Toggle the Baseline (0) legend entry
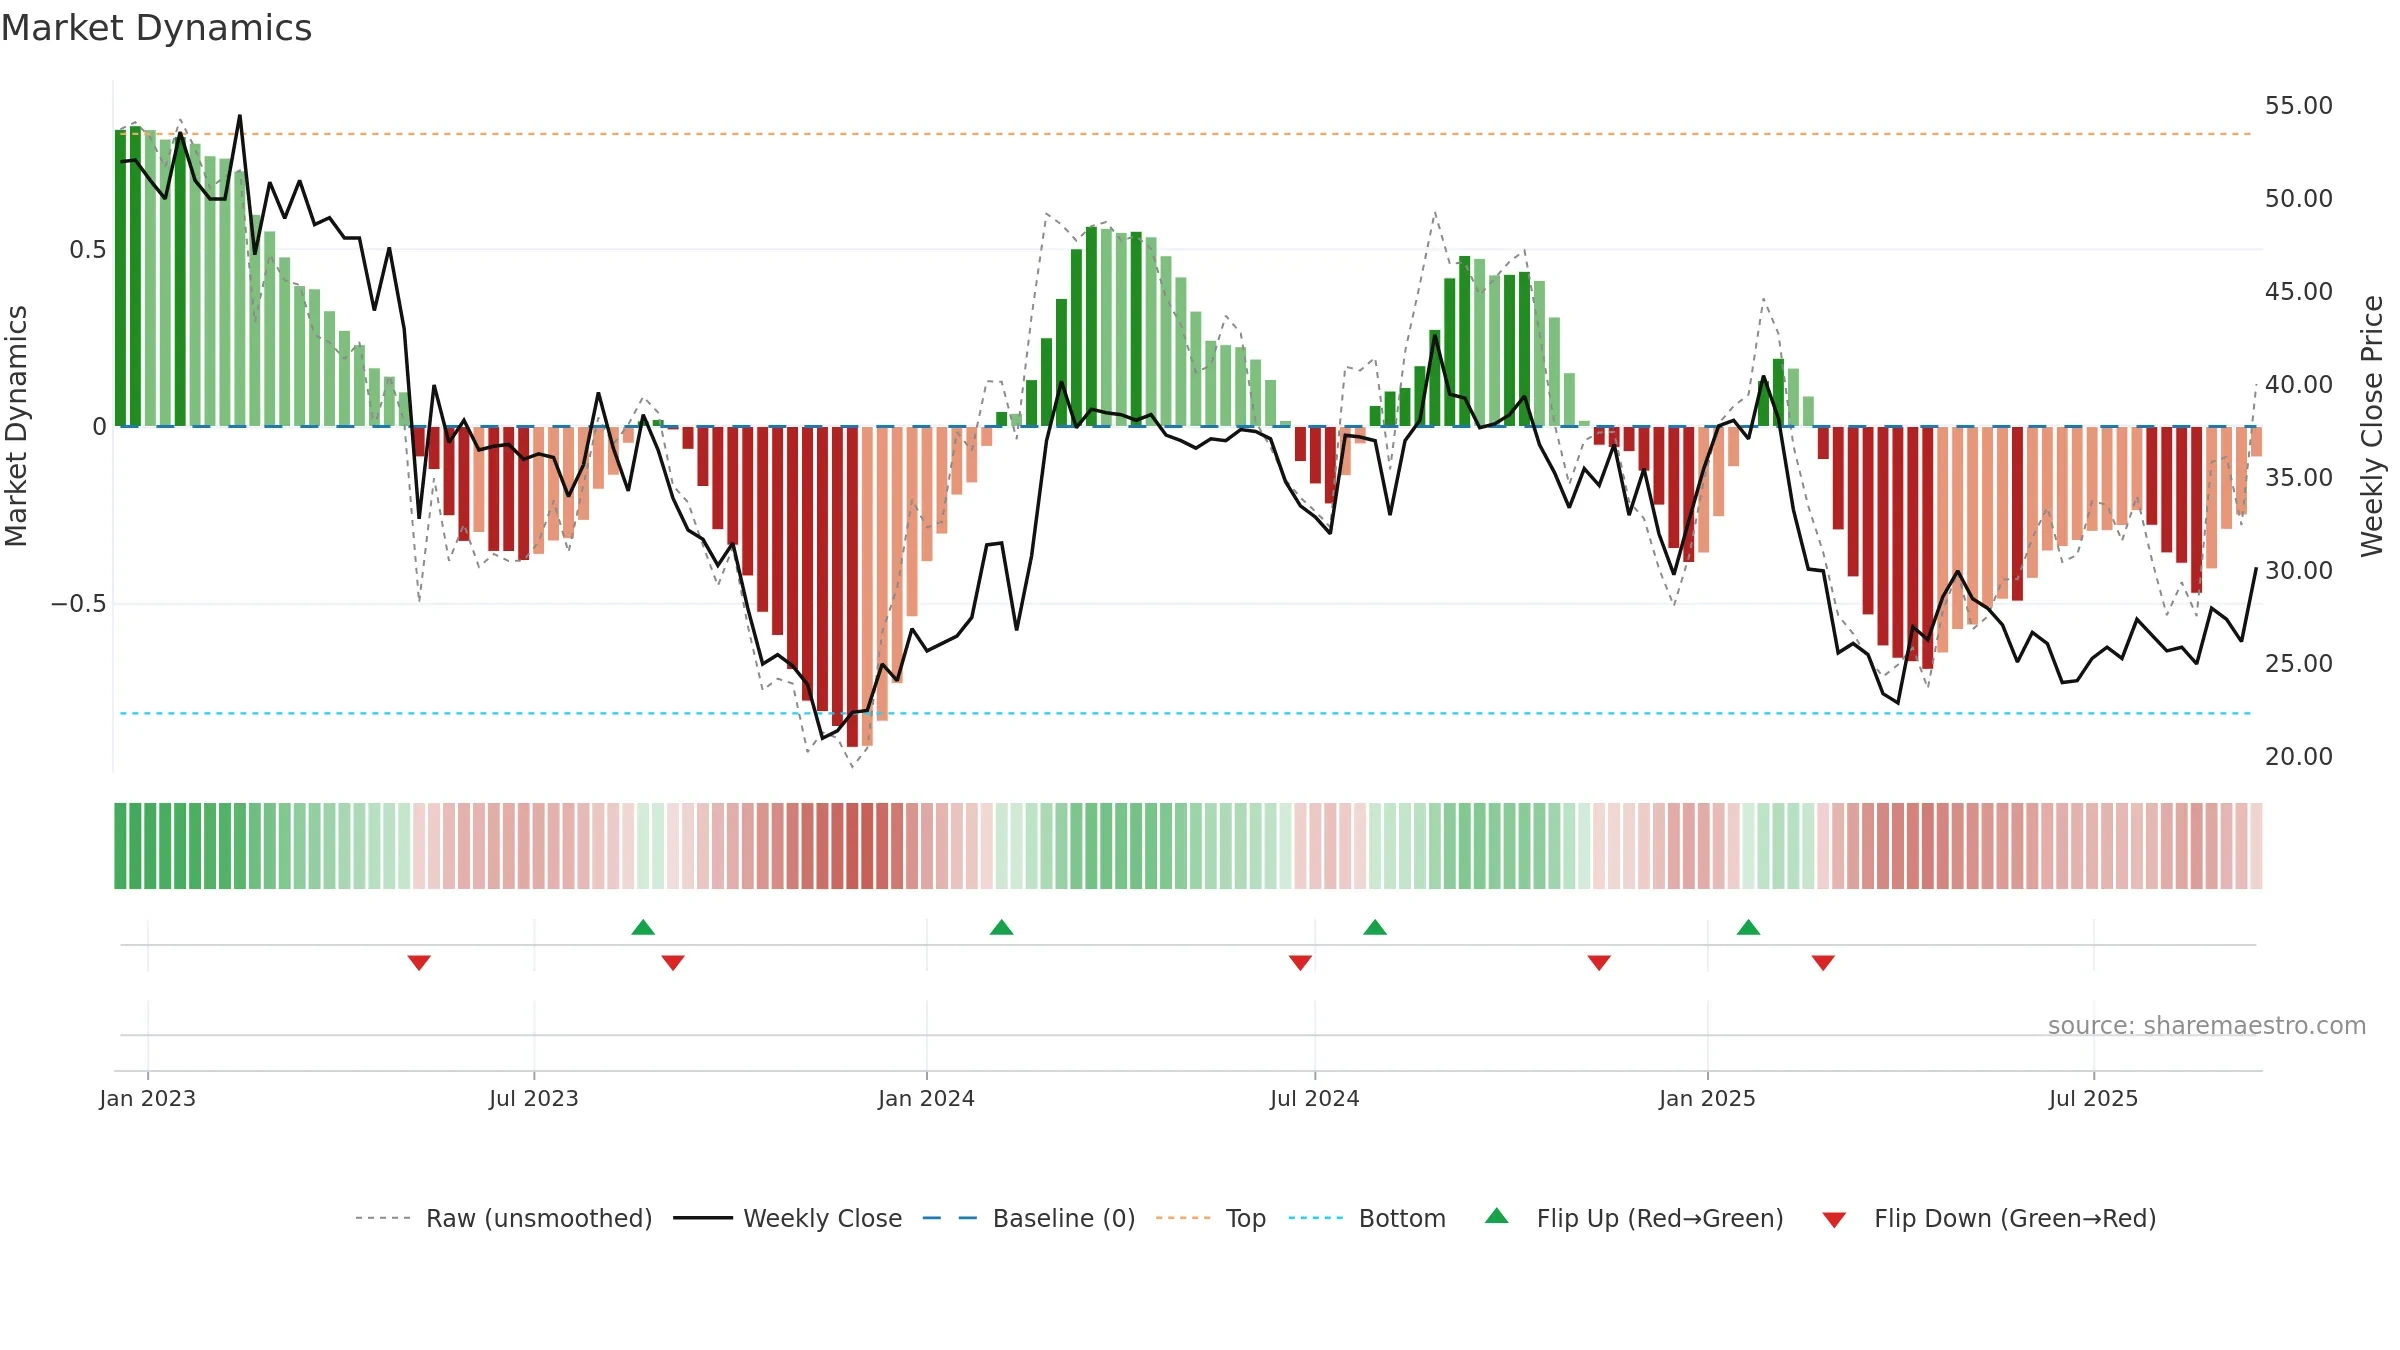 coord(1028,1218)
